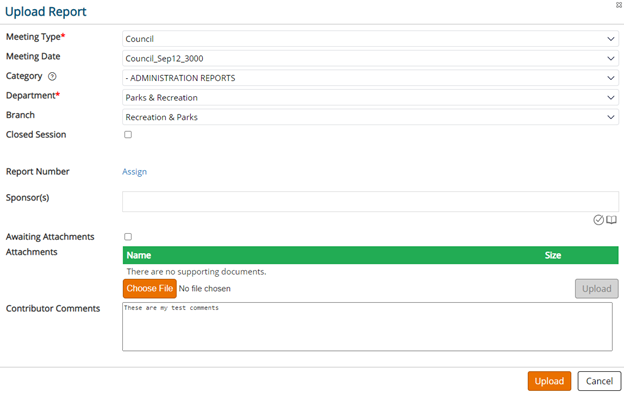Screen dimensions: 624x393
Task: Open the Branch dropdown
Action: point(370,117)
